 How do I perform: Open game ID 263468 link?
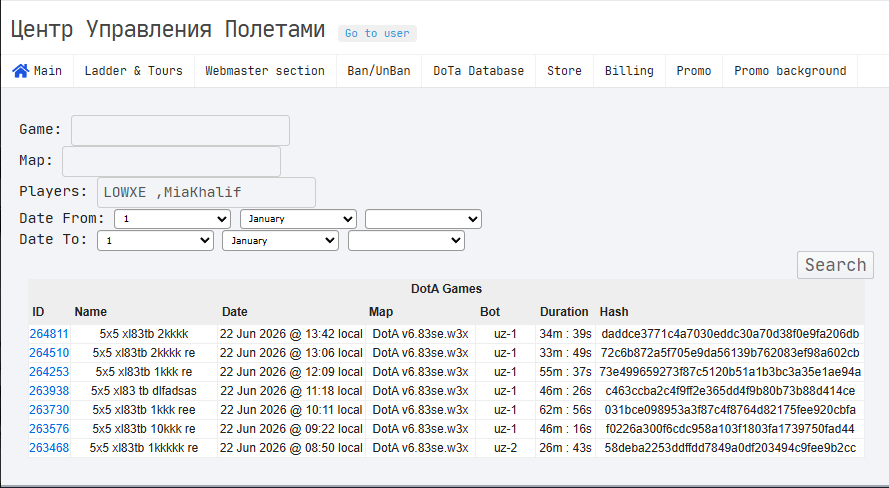pos(49,448)
